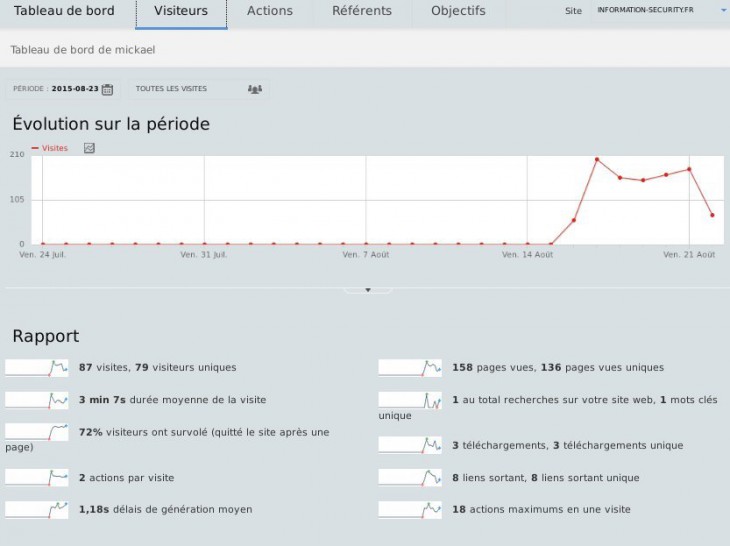
Task: Click the '2 actions par visite' text
Action: tap(126, 478)
